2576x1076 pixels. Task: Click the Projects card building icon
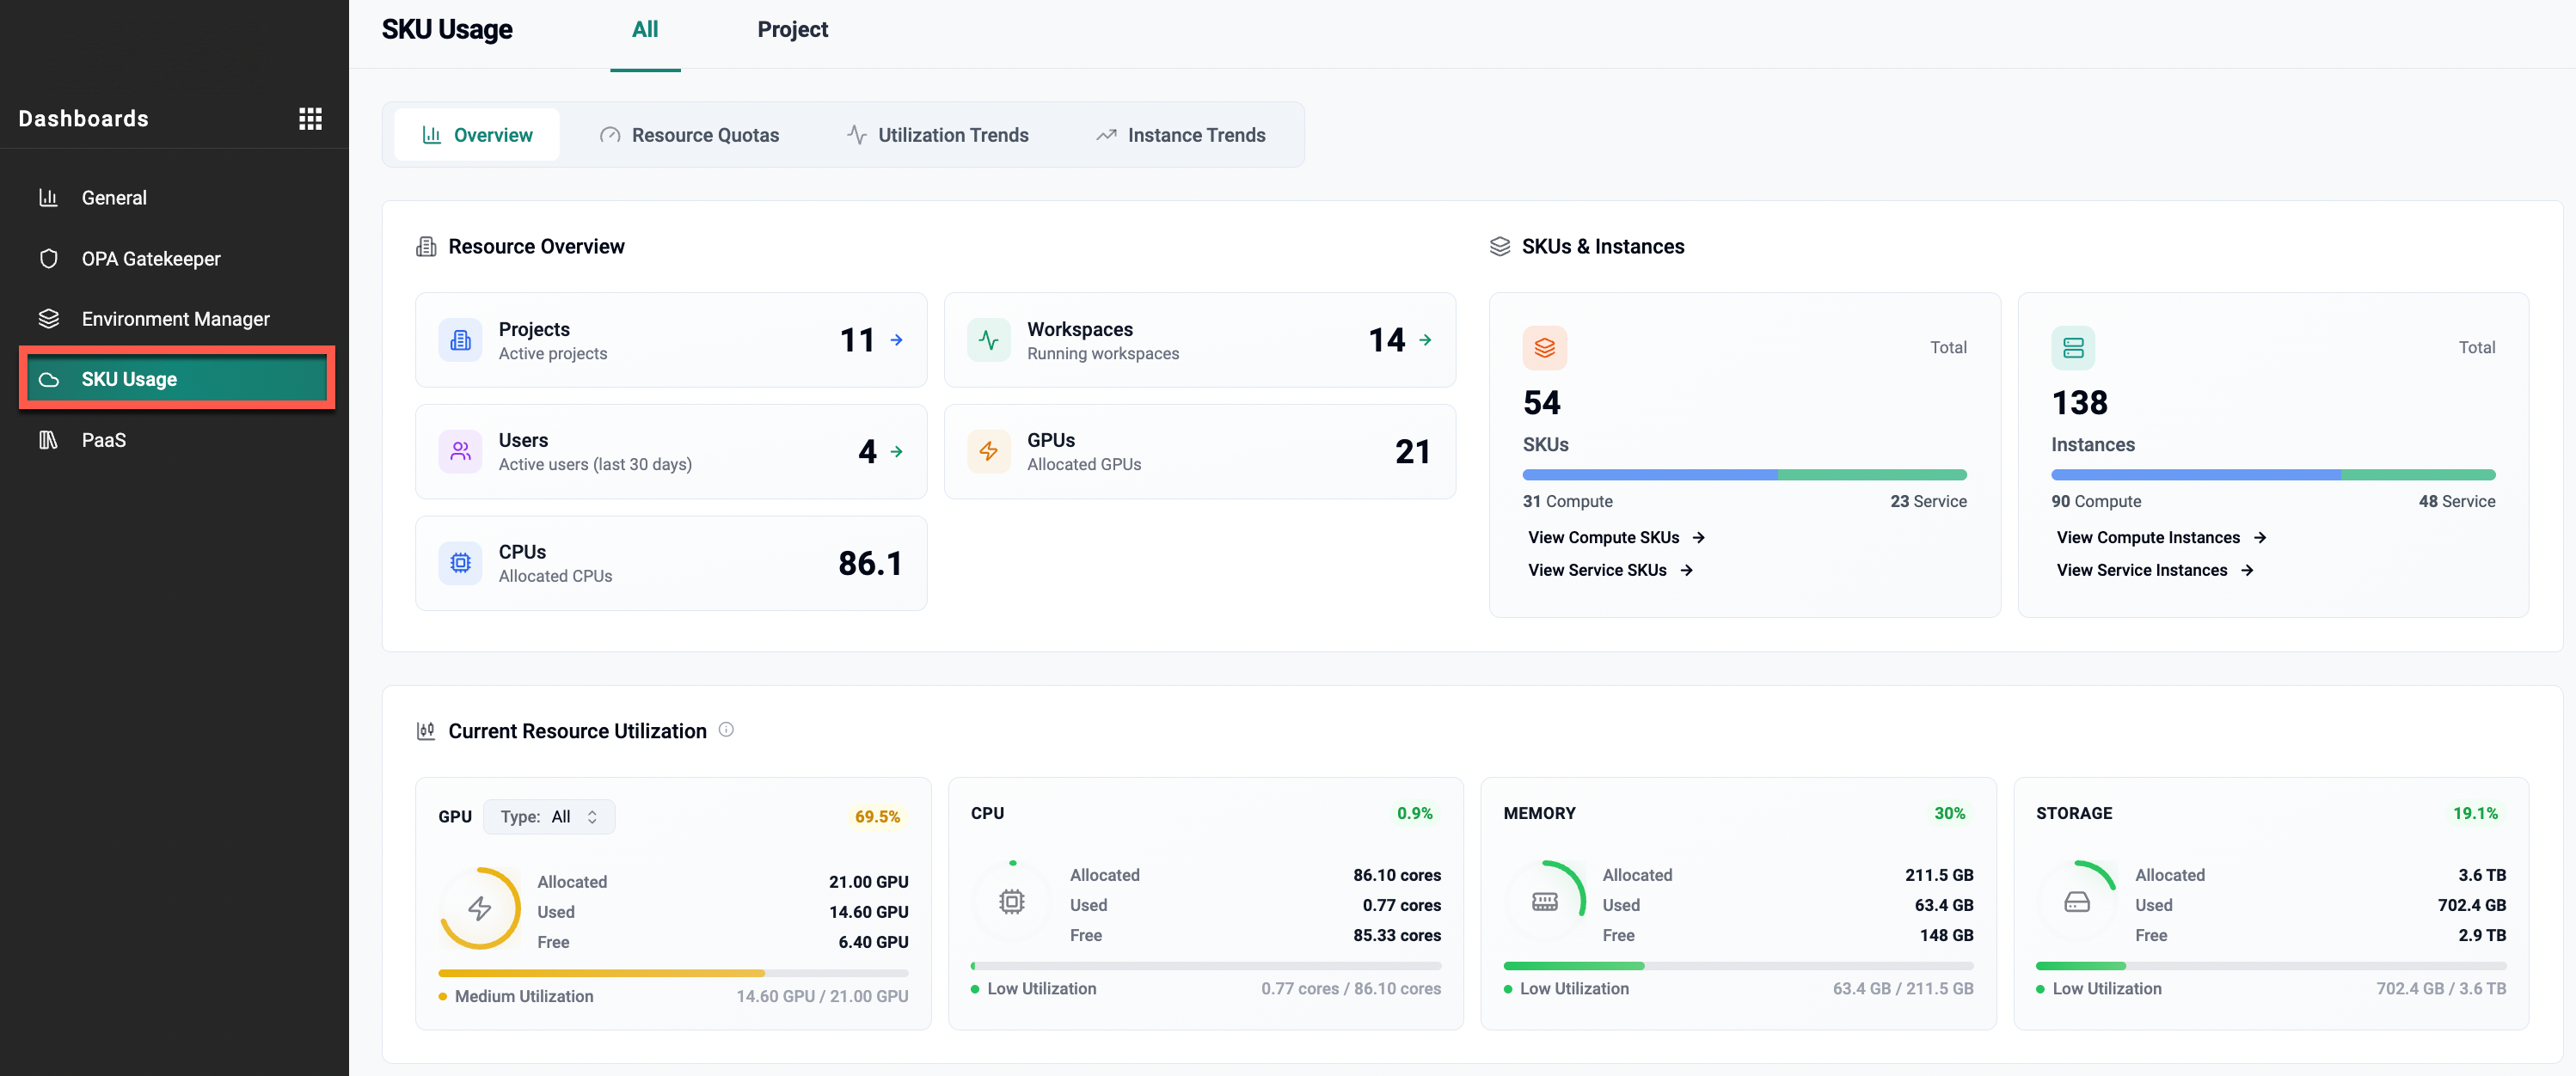pos(460,340)
